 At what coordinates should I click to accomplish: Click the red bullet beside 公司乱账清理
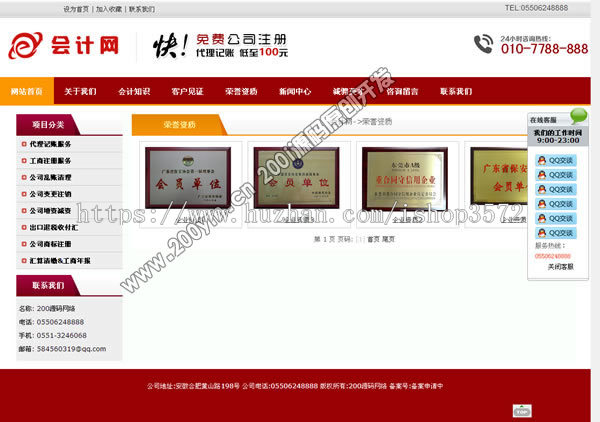24,178
